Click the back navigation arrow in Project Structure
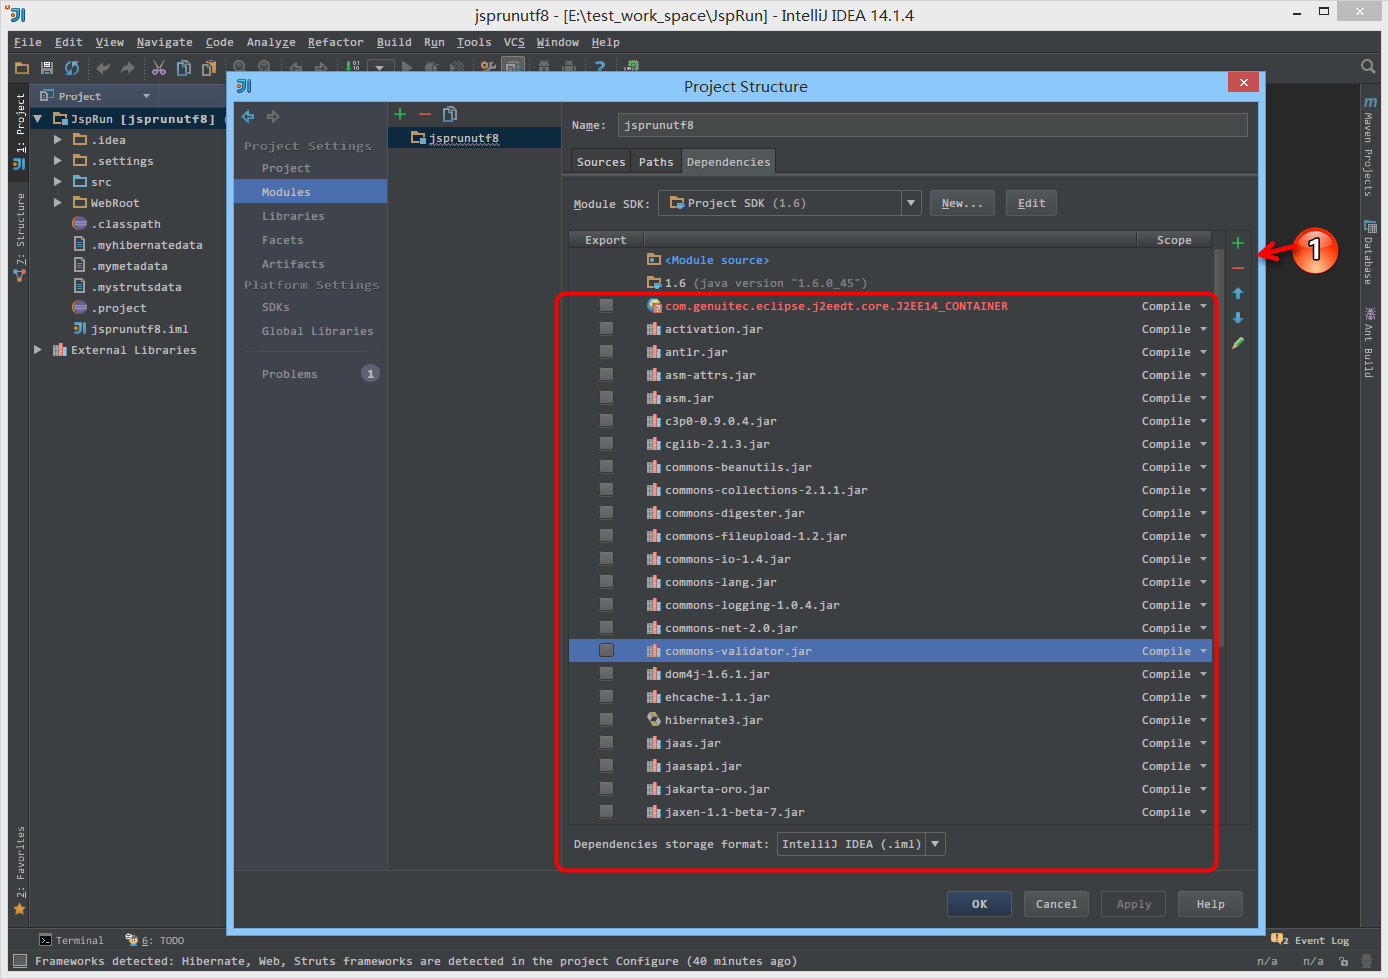The width and height of the screenshot is (1389, 979). click(248, 117)
